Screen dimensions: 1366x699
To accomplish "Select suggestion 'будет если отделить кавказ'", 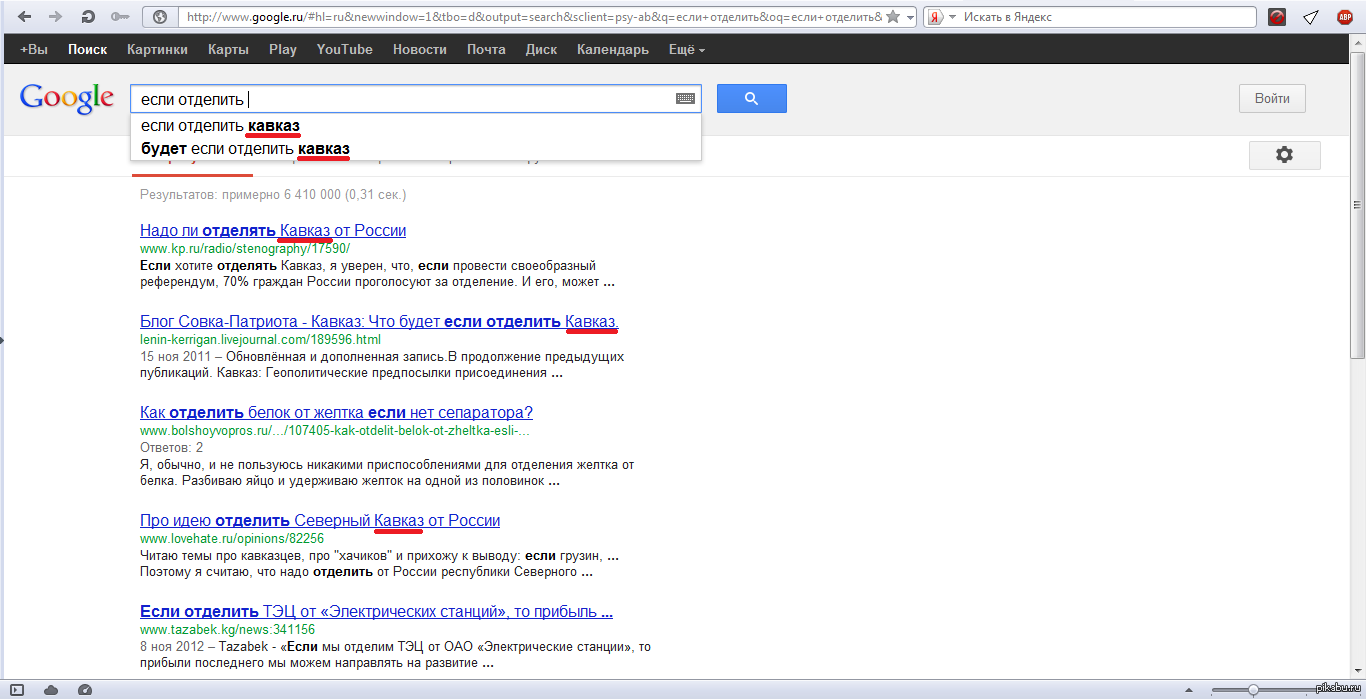I will pos(416,149).
